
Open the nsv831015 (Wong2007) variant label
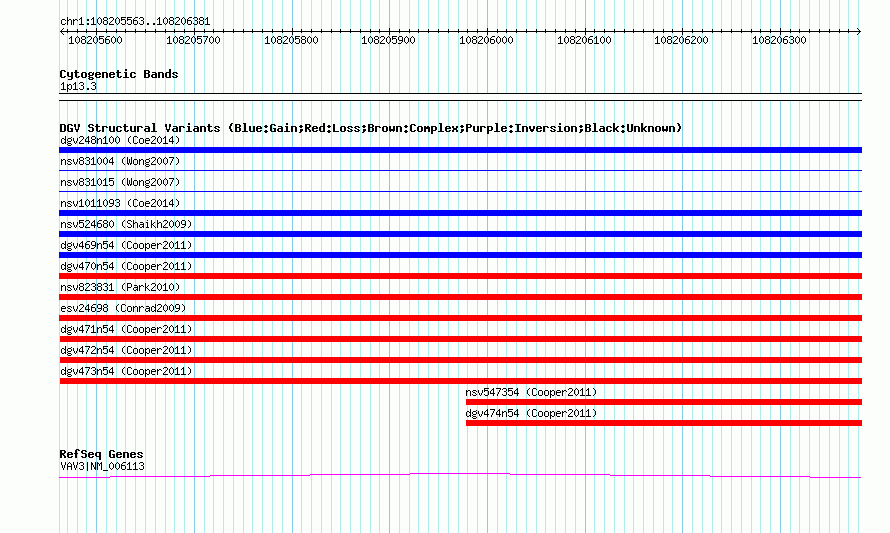(120, 182)
